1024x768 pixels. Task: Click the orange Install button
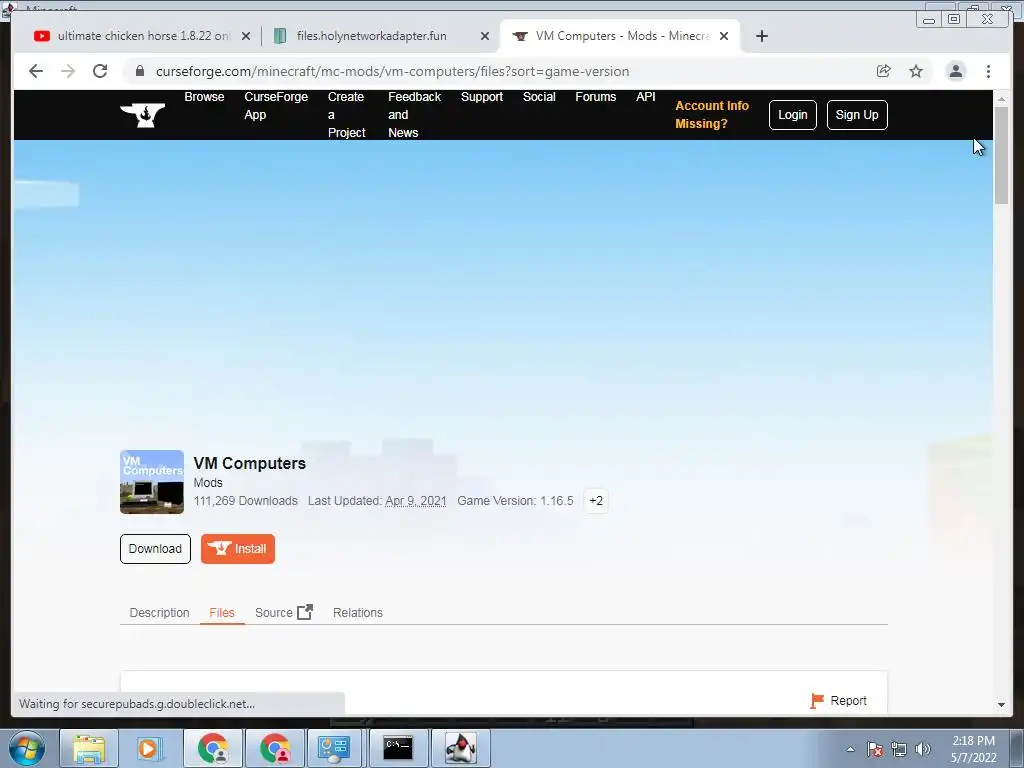pos(238,549)
